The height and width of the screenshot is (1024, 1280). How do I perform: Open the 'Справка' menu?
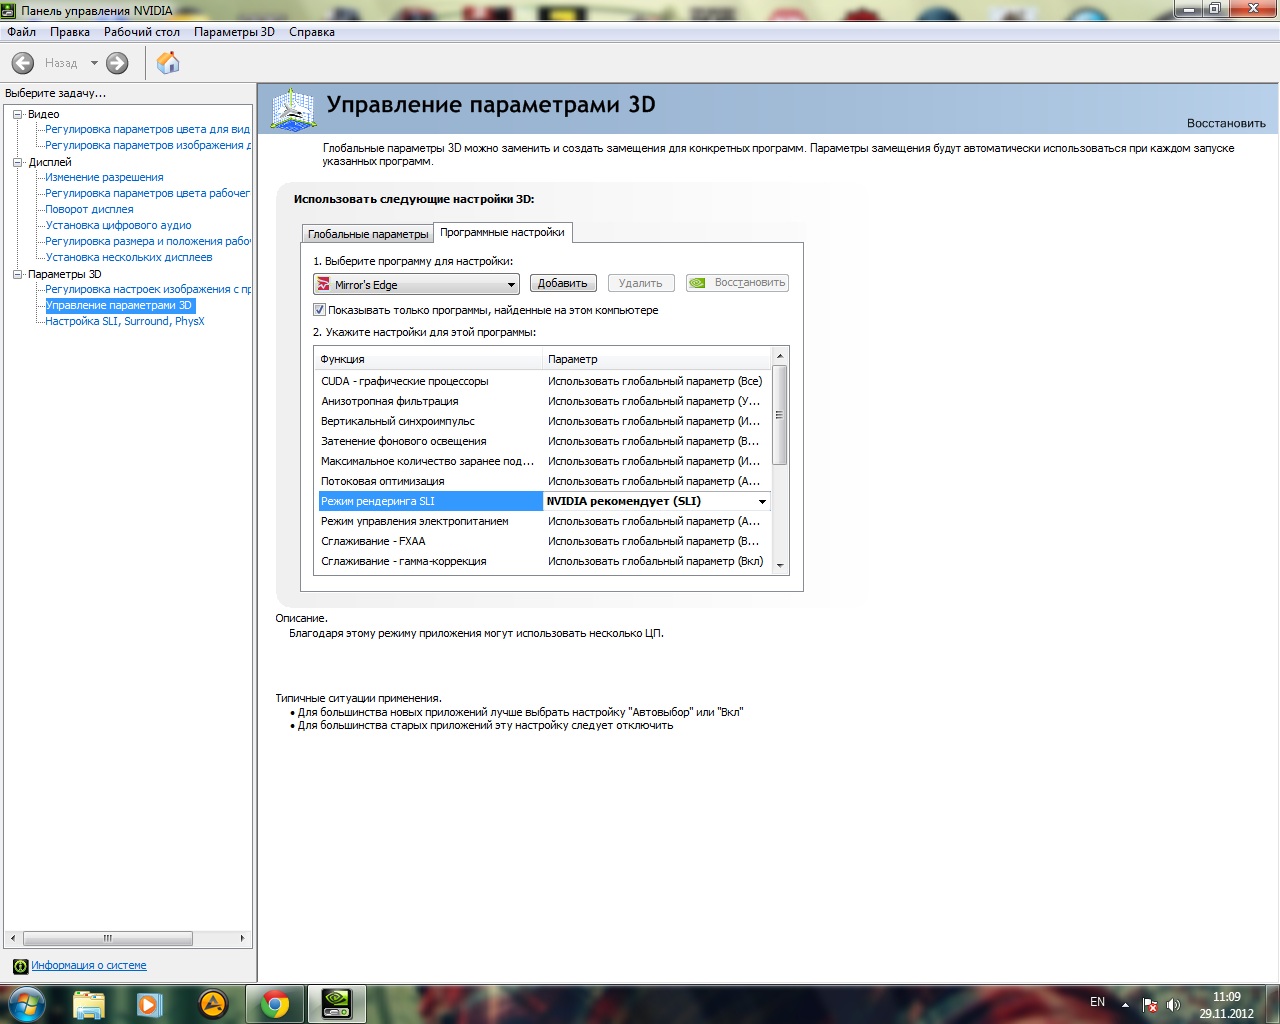(312, 32)
